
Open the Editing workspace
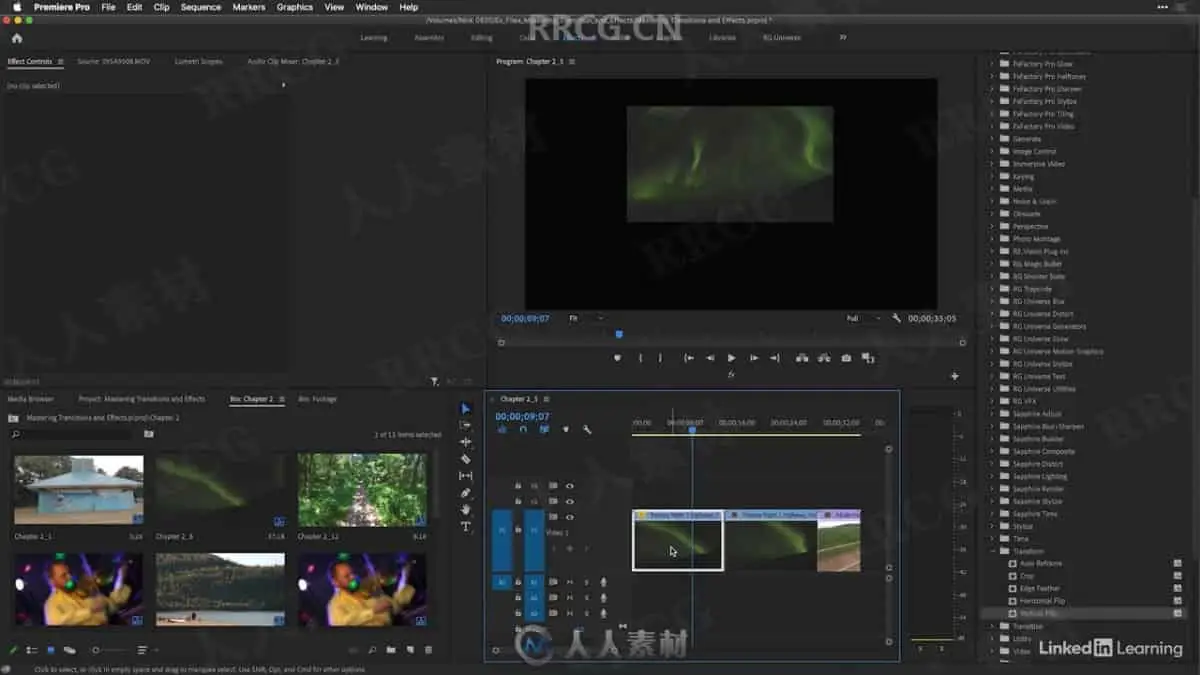(x=481, y=38)
